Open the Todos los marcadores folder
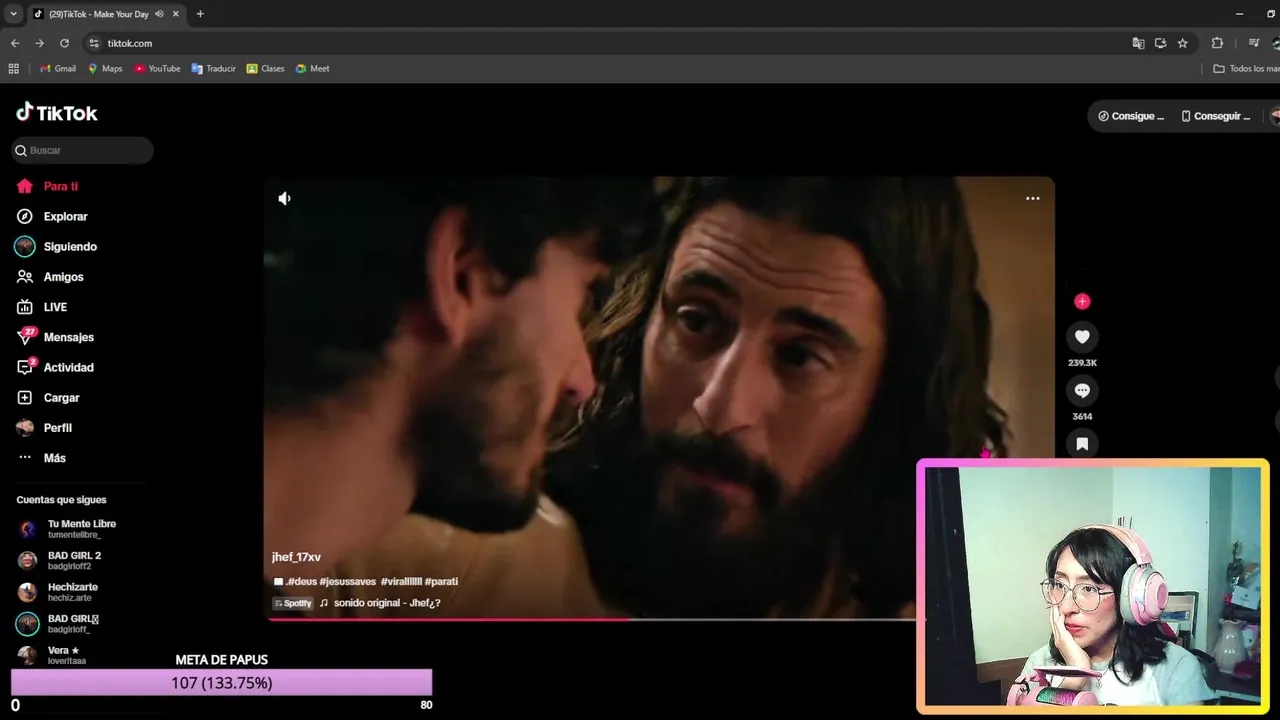 (x=1246, y=69)
